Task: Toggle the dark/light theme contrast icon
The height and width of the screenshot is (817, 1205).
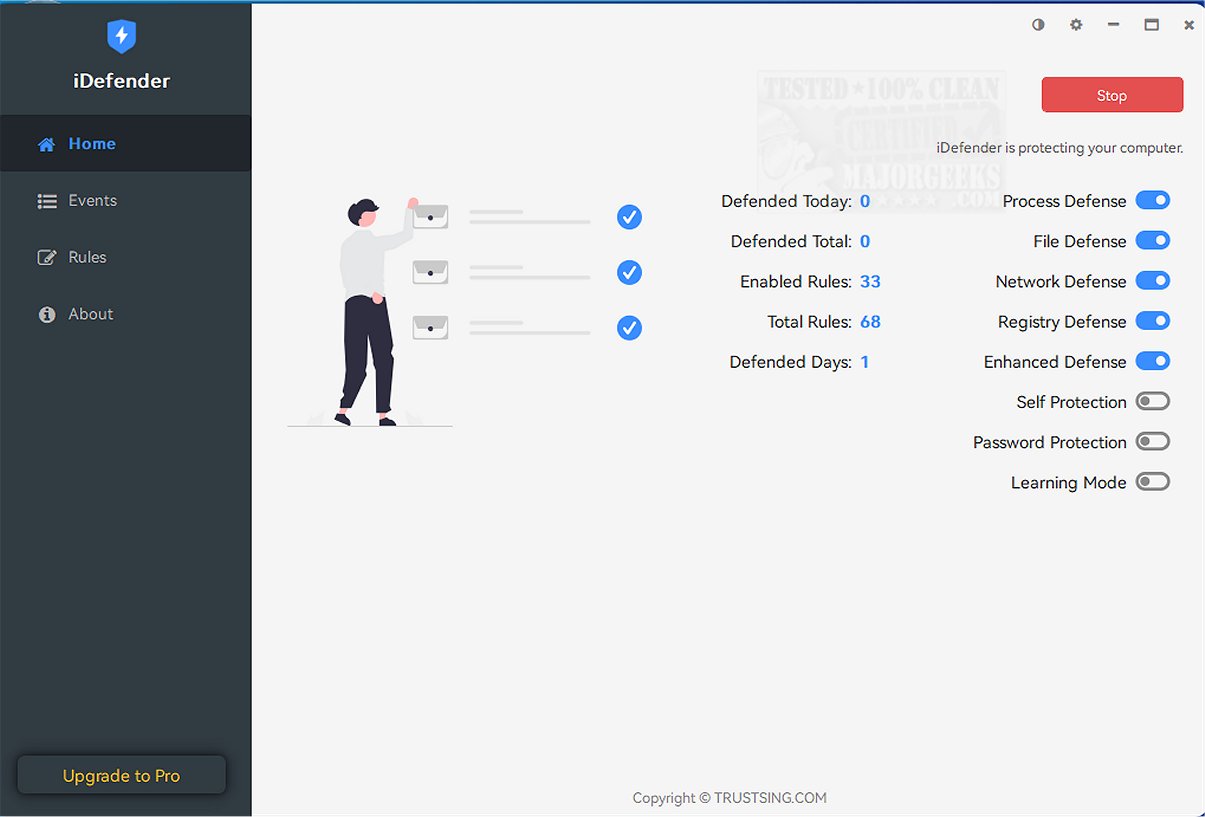Action: tap(1038, 25)
